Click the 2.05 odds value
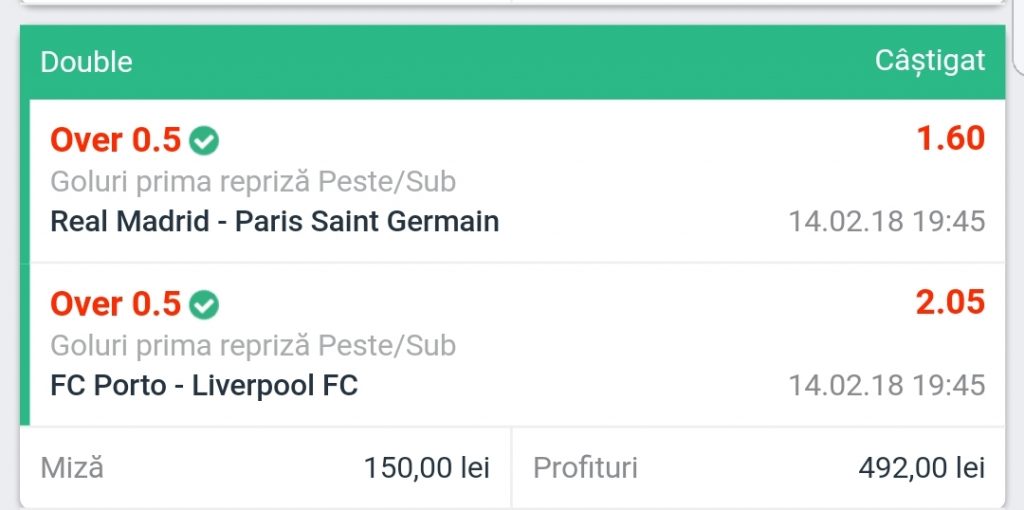The width and height of the screenshot is (1024, 510). pos(950,302)
